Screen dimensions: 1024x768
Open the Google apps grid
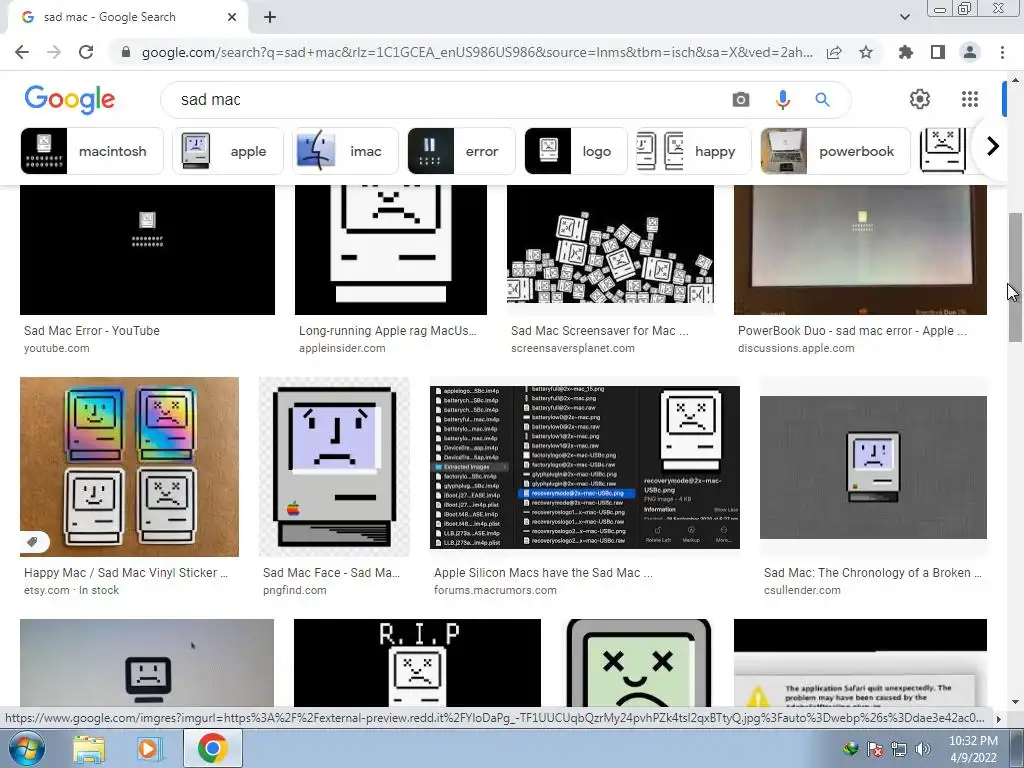(970, 99)
